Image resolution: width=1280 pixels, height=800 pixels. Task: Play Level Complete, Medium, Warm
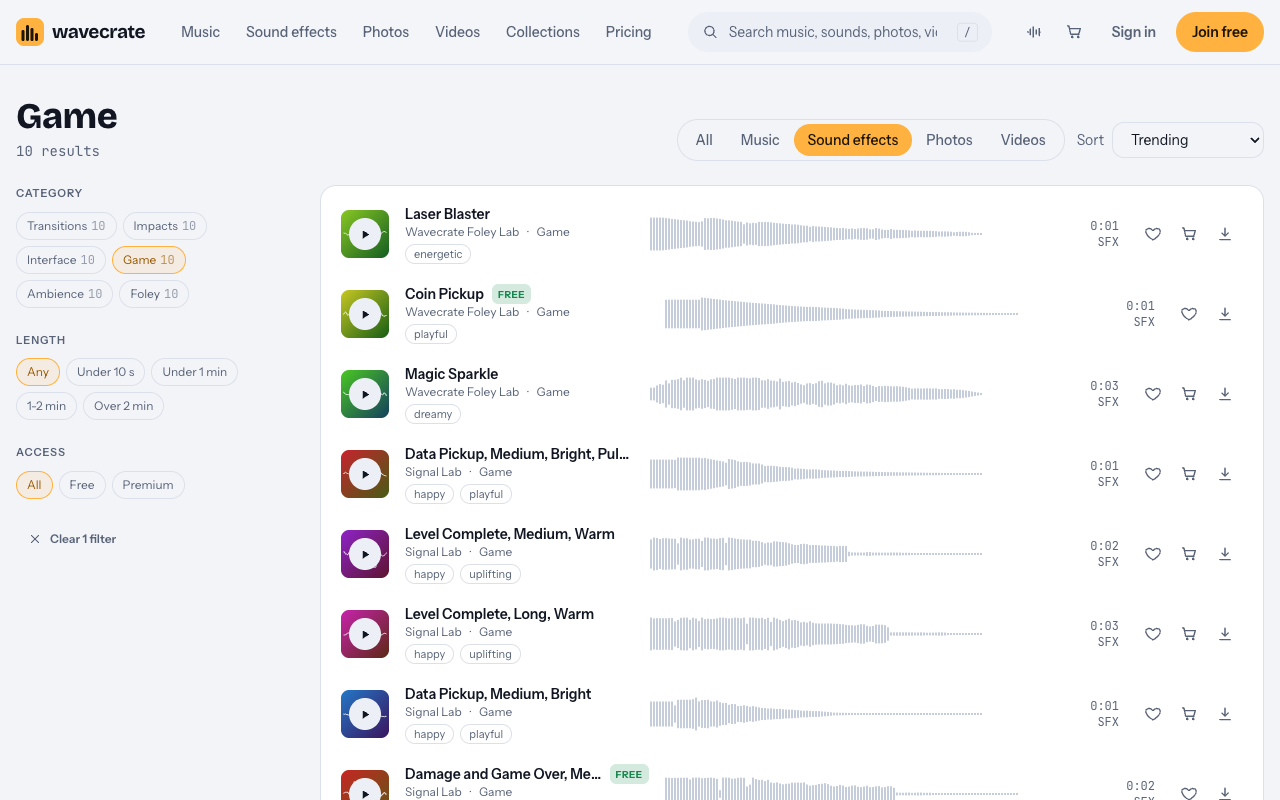pyautogui.click(x=365, y=554)
